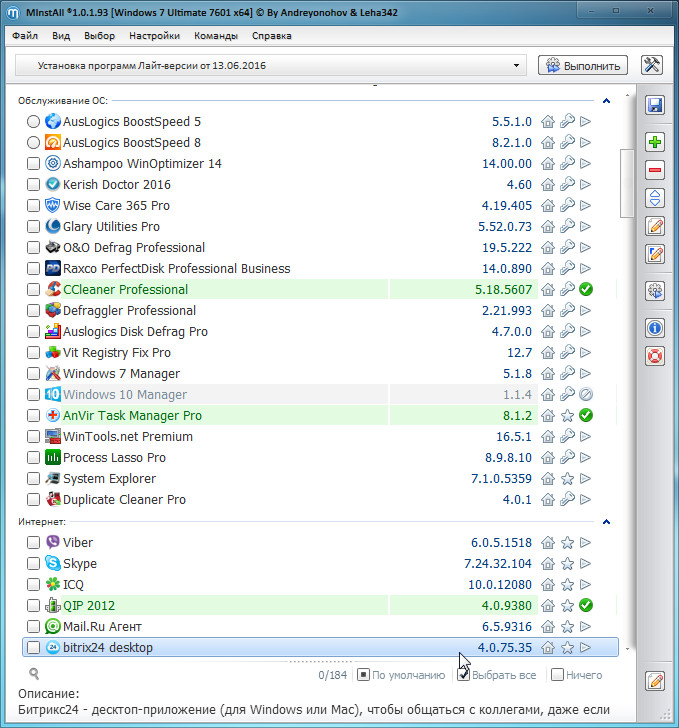Viewport: 679px width, 728px height.
Task: Click scrollbar down arrow of the list
Action: (627, 649)
